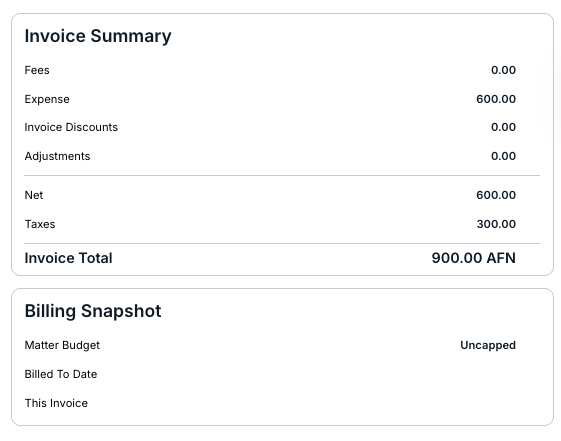The height and width of the screenshot is (441, 561).
Task: Click the Invoice Summary heading
Action: (98, 36)
